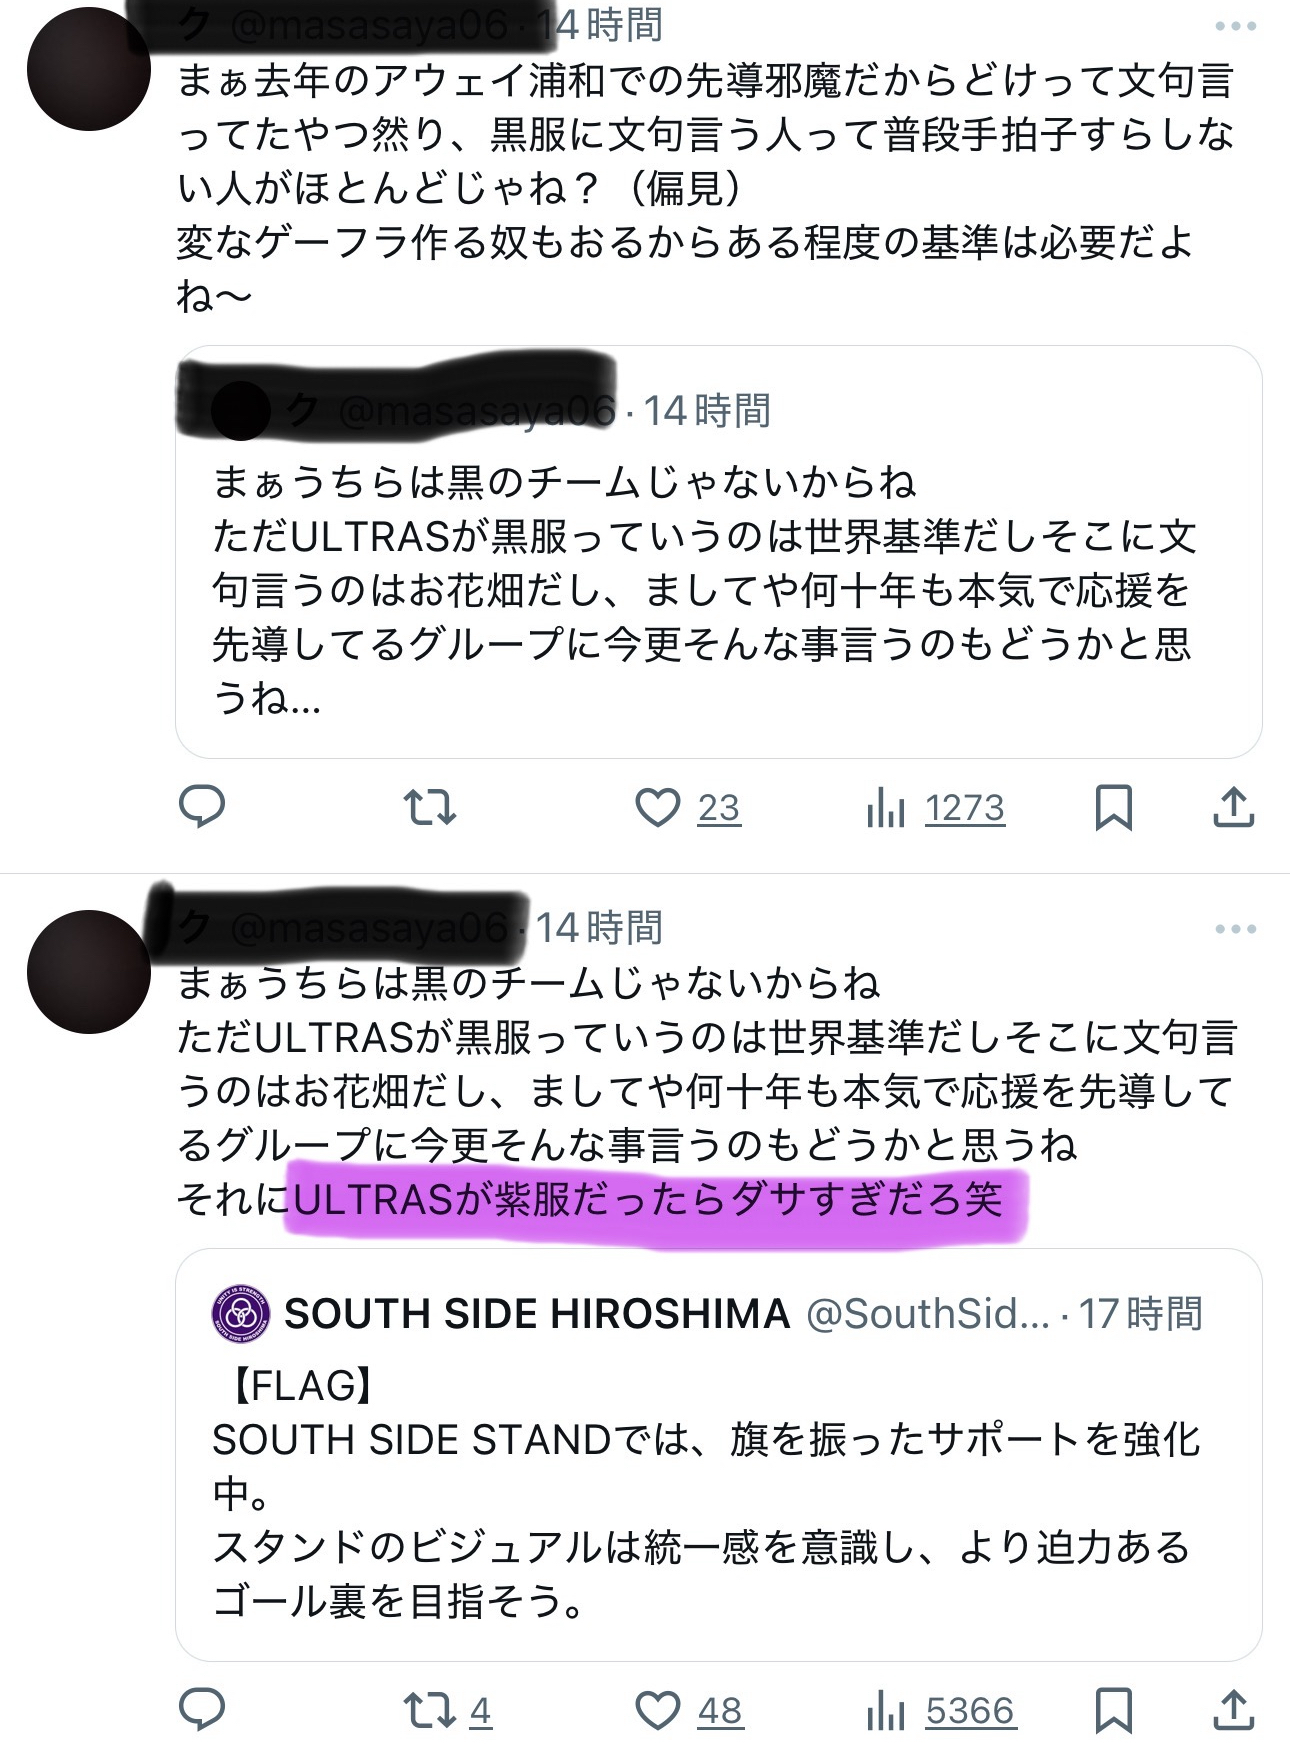Open the first tweet author's profile picture

tap(89, 69)
